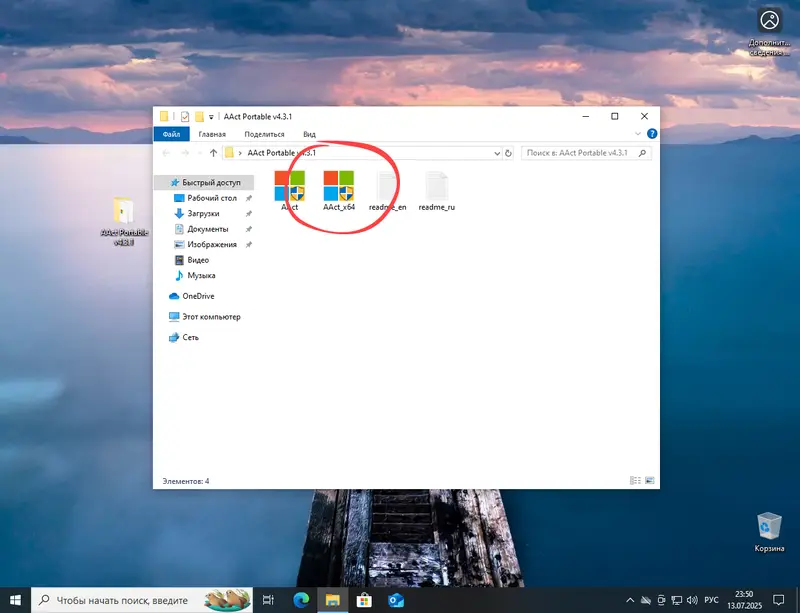
Task: Open the Quick Access Toolbar customize dropdown
Action: 213,116
